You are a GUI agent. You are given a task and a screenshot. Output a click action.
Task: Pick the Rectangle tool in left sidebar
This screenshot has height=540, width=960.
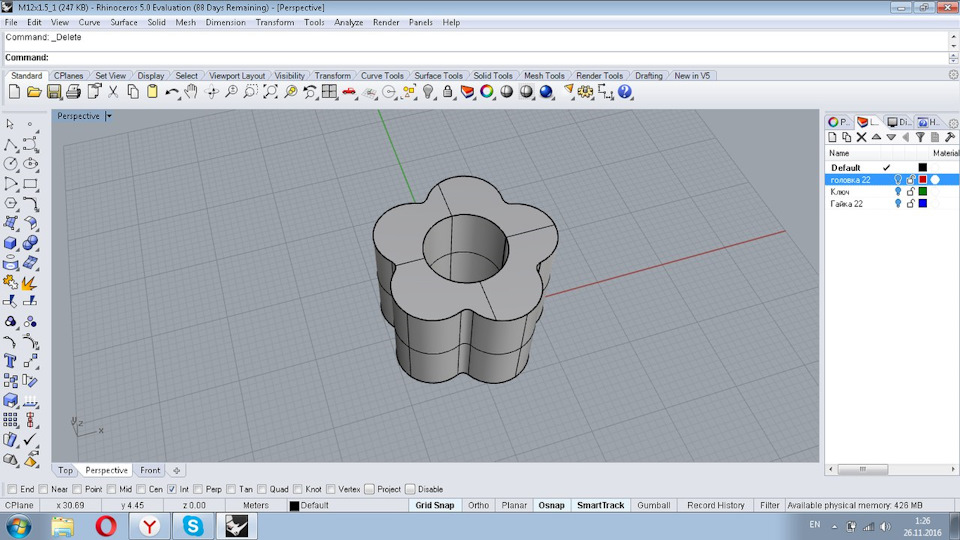[x=30, y=184]
